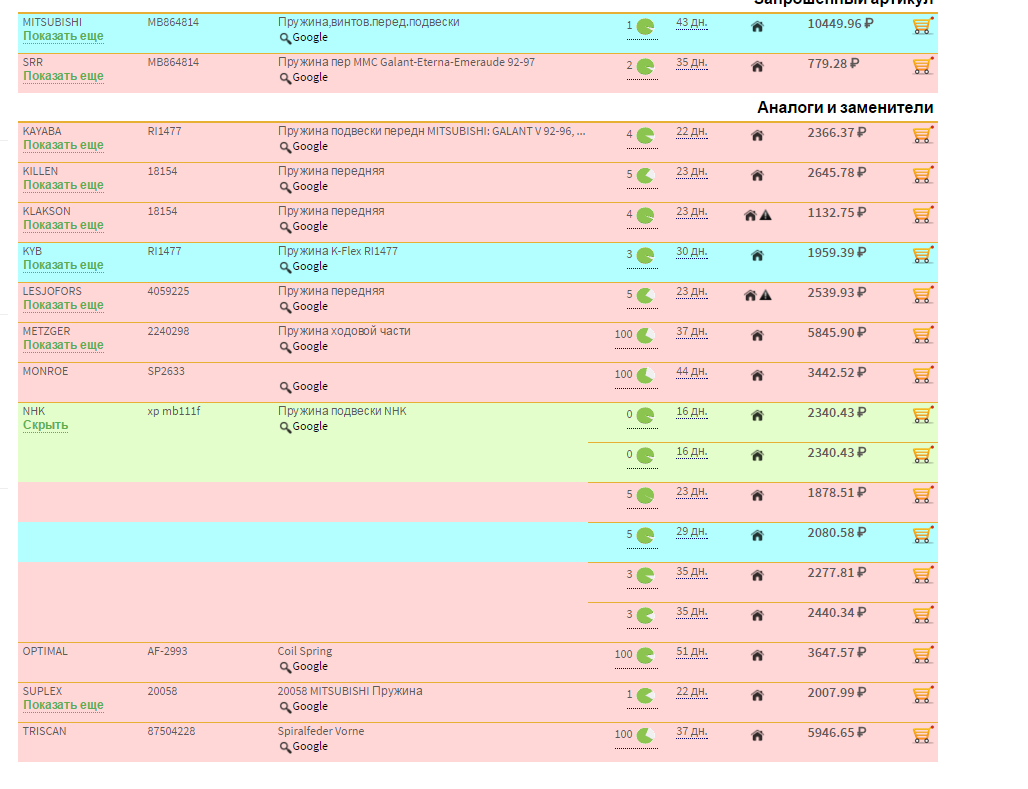Add NHK offer priced 1878.51 ₽ to cart
This screenshot has height=789, width=1028.
click(922, 495)
